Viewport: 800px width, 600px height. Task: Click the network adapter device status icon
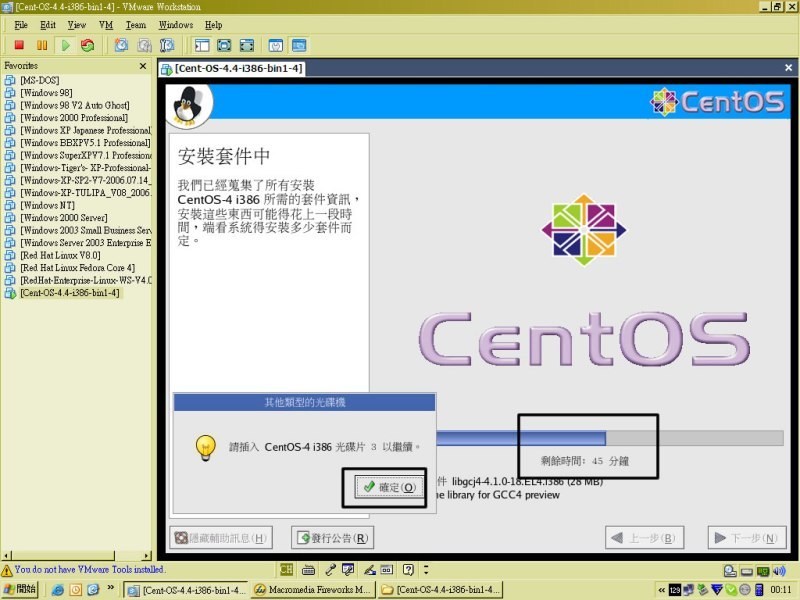pyautogui.click(x=763, y=571)
